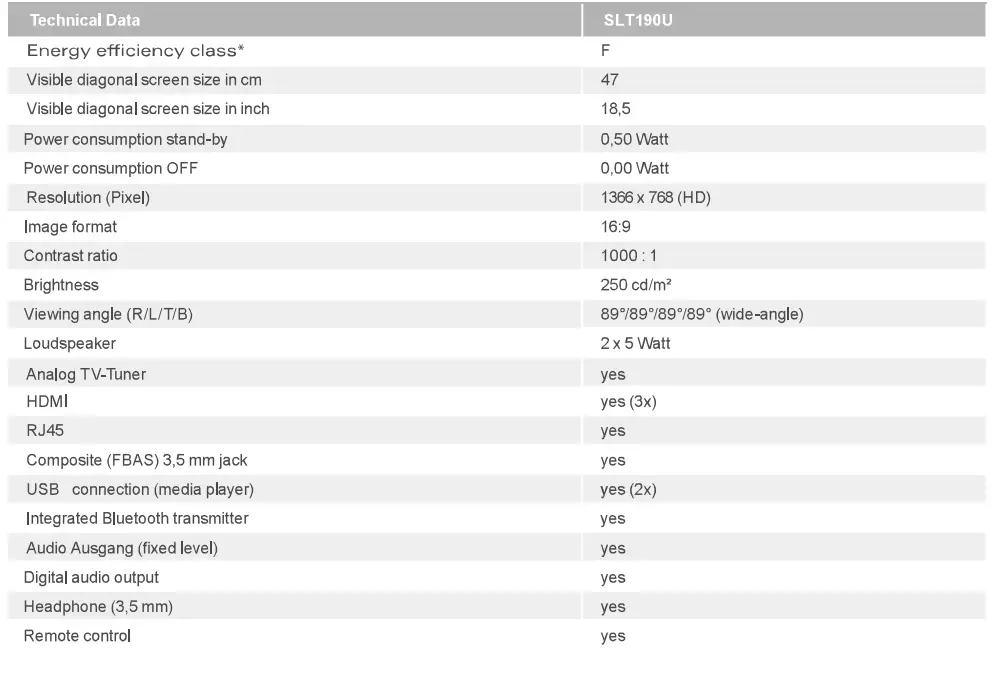Select the Contrast ratio label
Image resolution: width=1000 pixels, height=691 pixels.
tap(71, 256)
